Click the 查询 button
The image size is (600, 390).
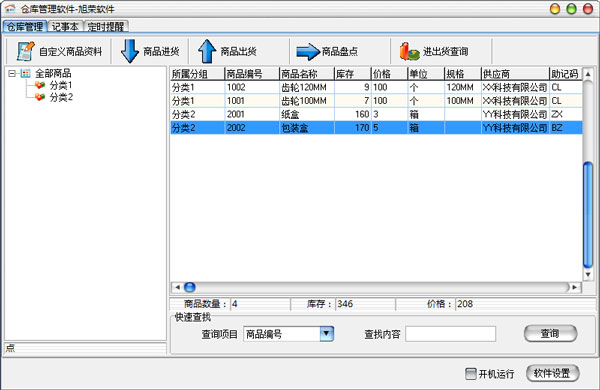click(550, 333)
